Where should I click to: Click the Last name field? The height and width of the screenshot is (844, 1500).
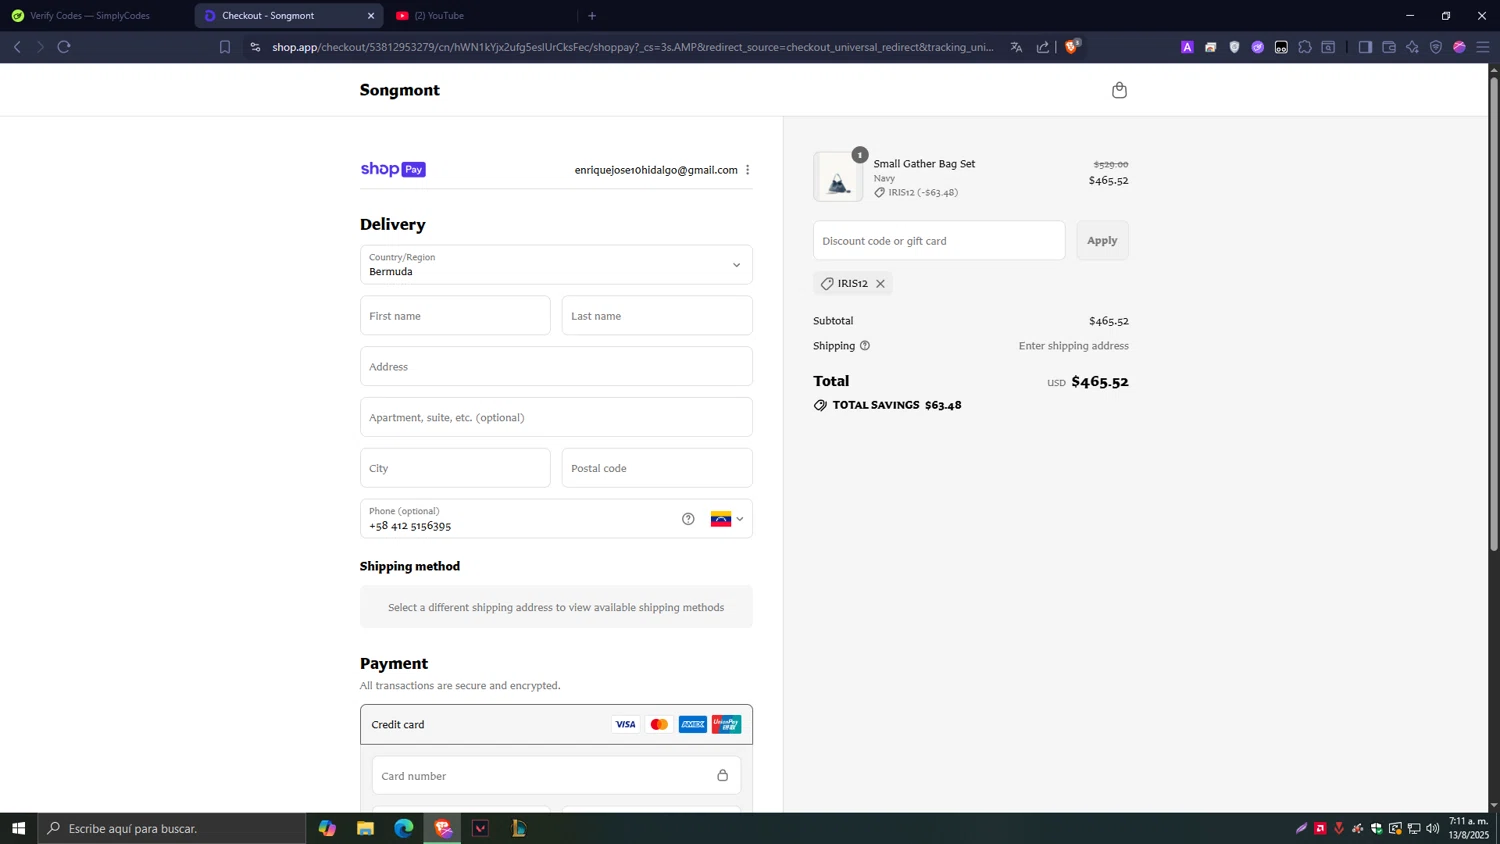pyautogui.click(x=657, y=316)
